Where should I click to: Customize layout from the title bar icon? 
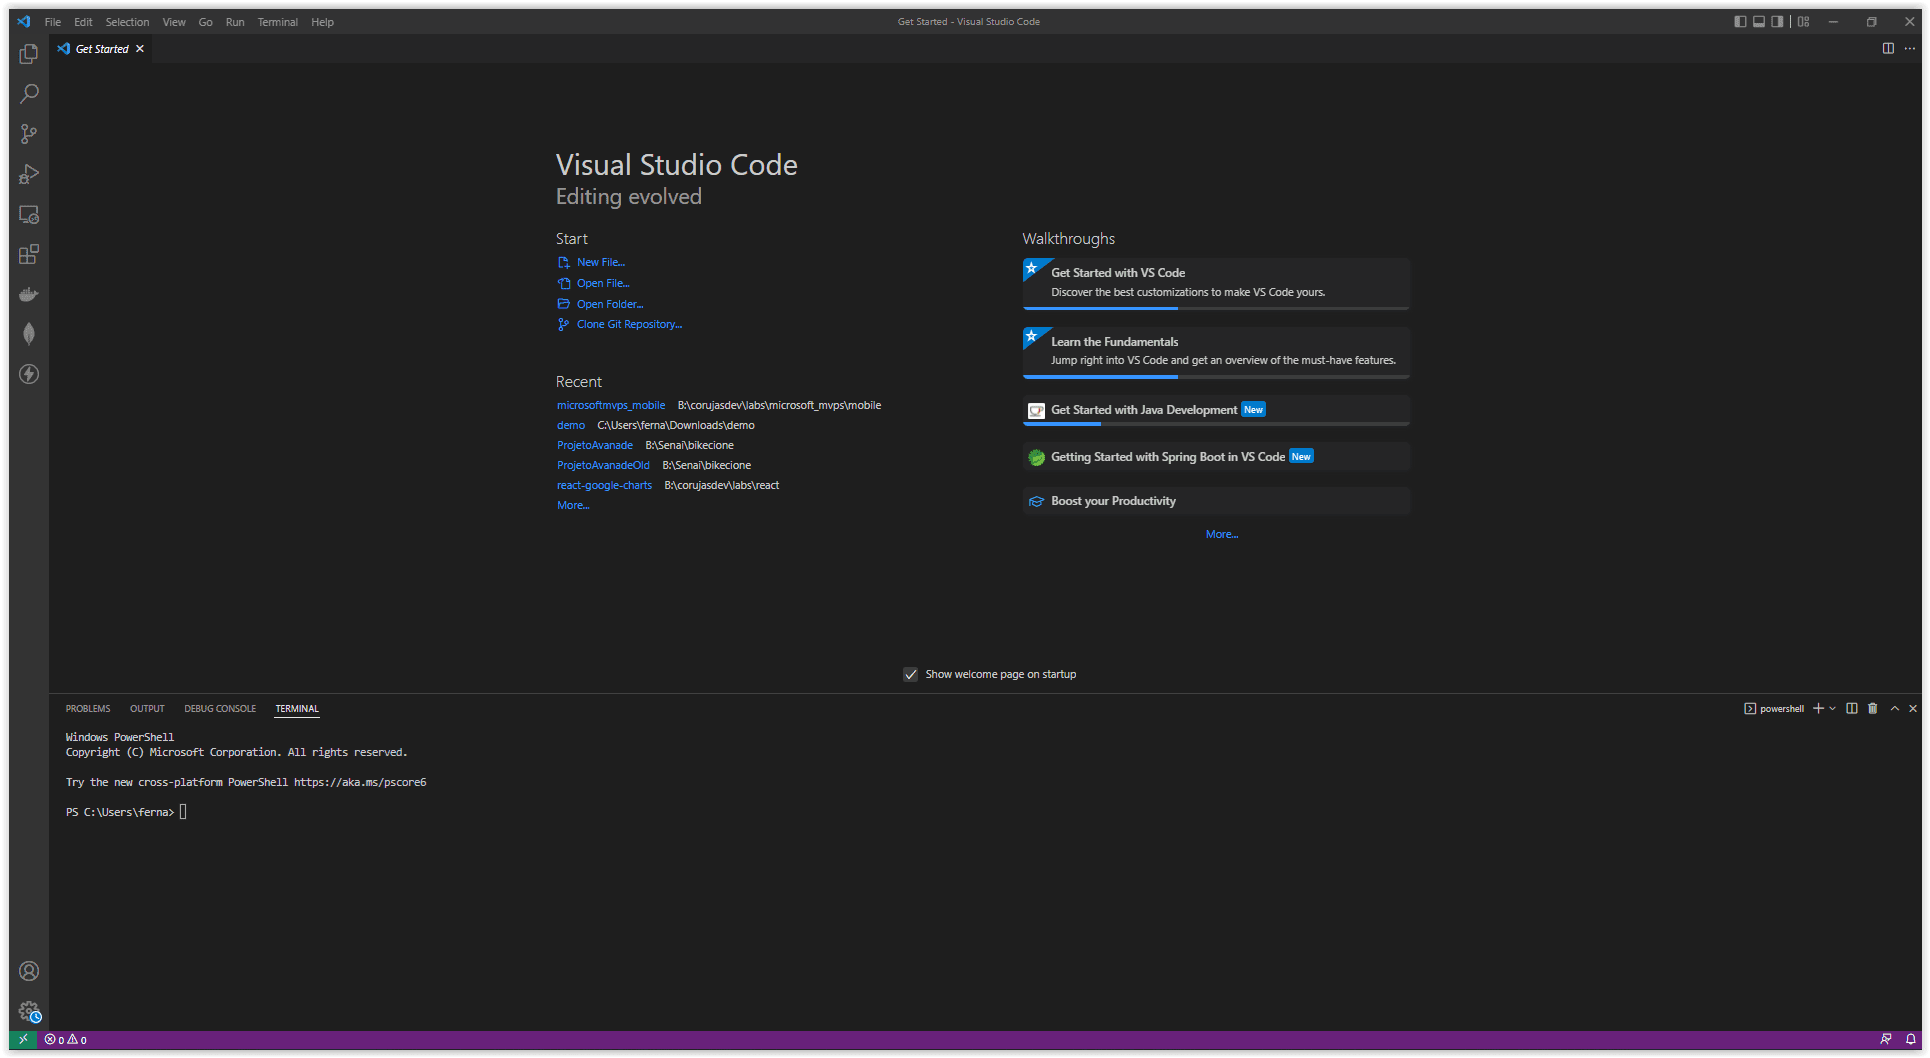(x=1804, y=21)
